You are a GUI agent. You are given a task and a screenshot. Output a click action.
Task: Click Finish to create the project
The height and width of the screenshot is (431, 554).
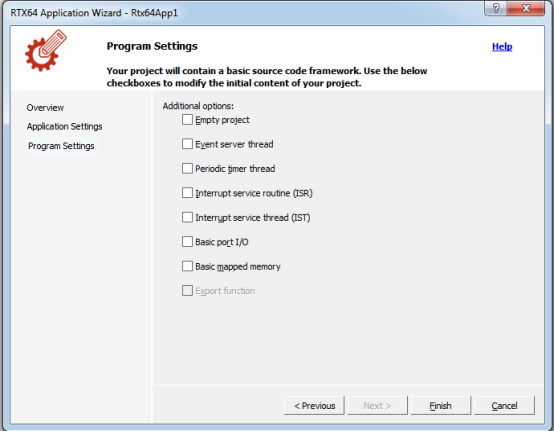(x=441, y=406)
